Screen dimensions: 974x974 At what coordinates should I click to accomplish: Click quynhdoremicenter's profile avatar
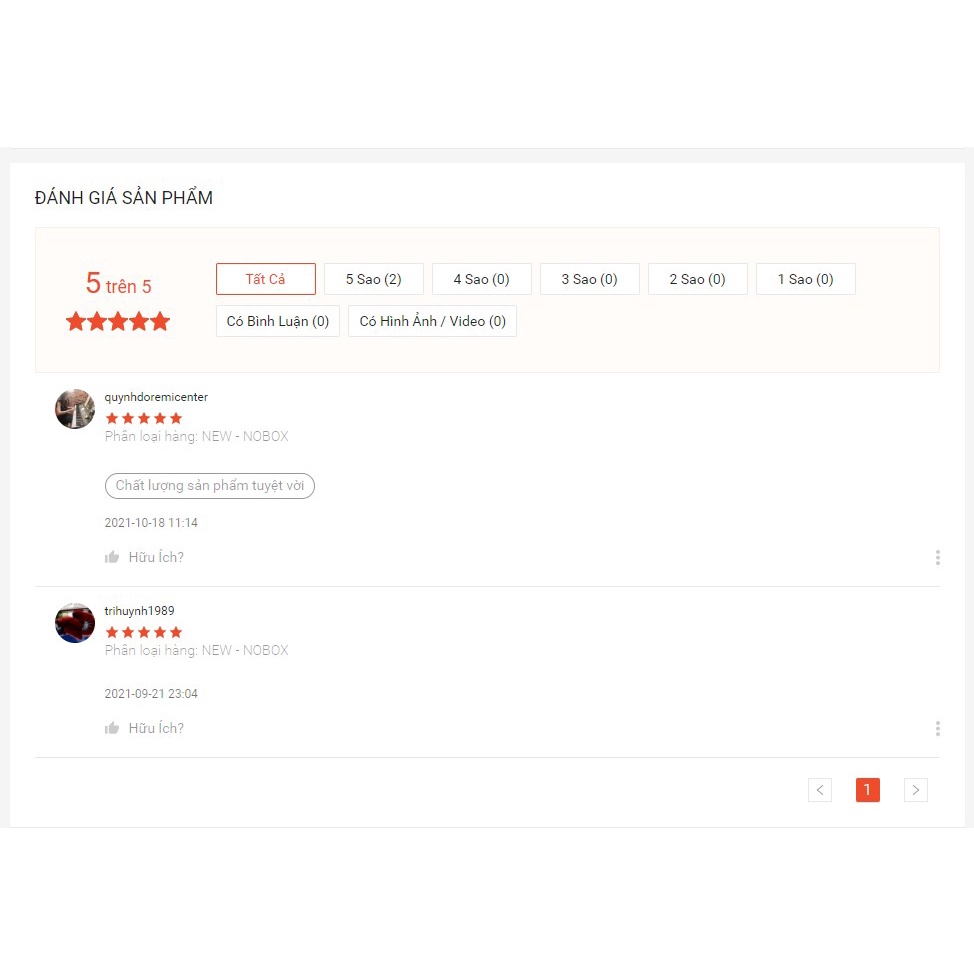(x=75, y=409)
